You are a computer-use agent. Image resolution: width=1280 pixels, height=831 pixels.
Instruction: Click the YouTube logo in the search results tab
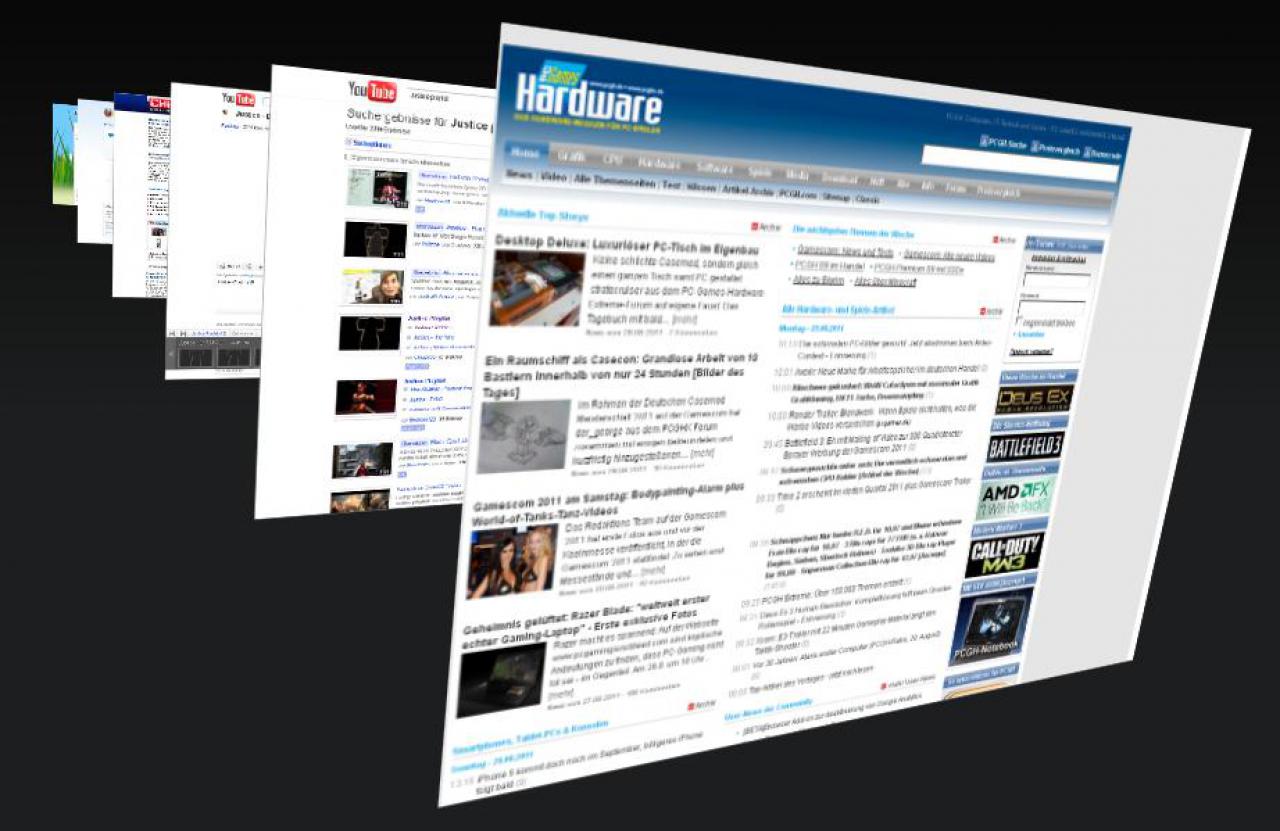(372, 91)
